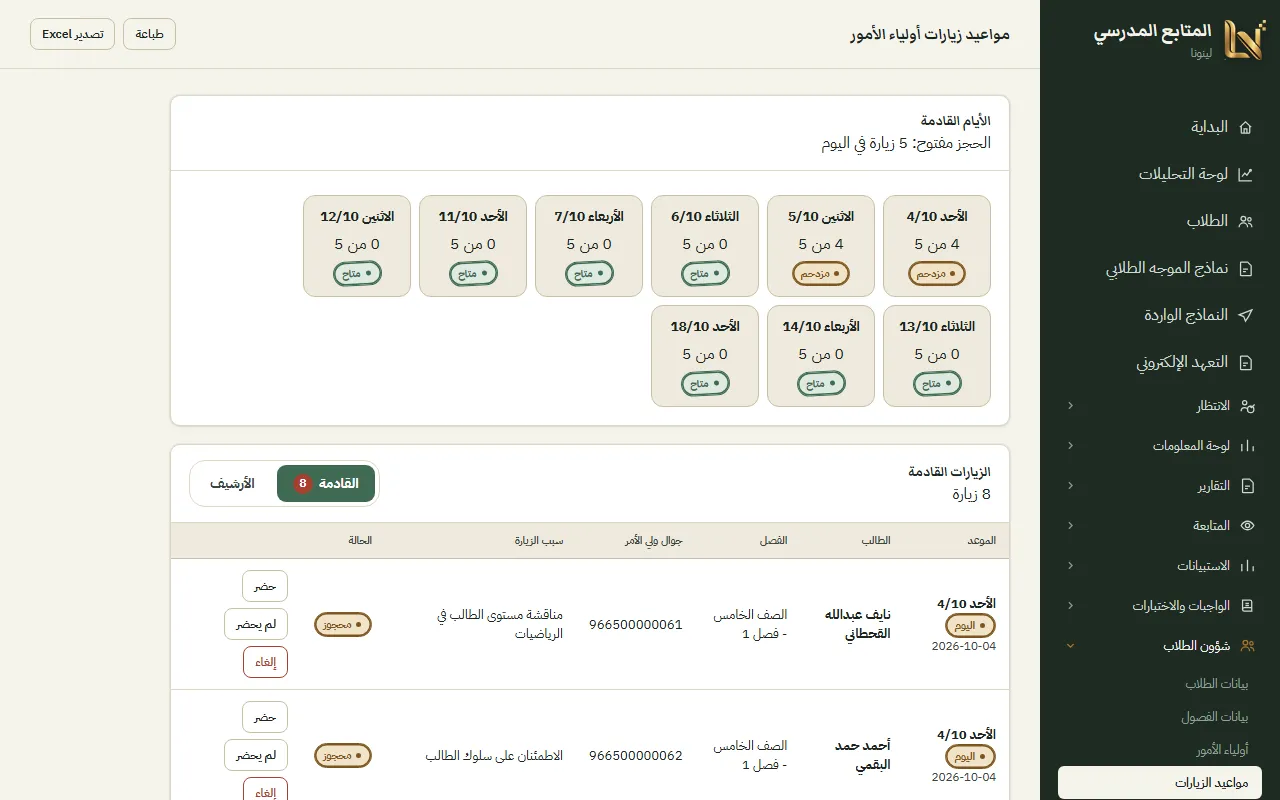Open مواعيد الزيارات submenu item
This screenshot has width=1280, height=800.
coord(1160,783)
